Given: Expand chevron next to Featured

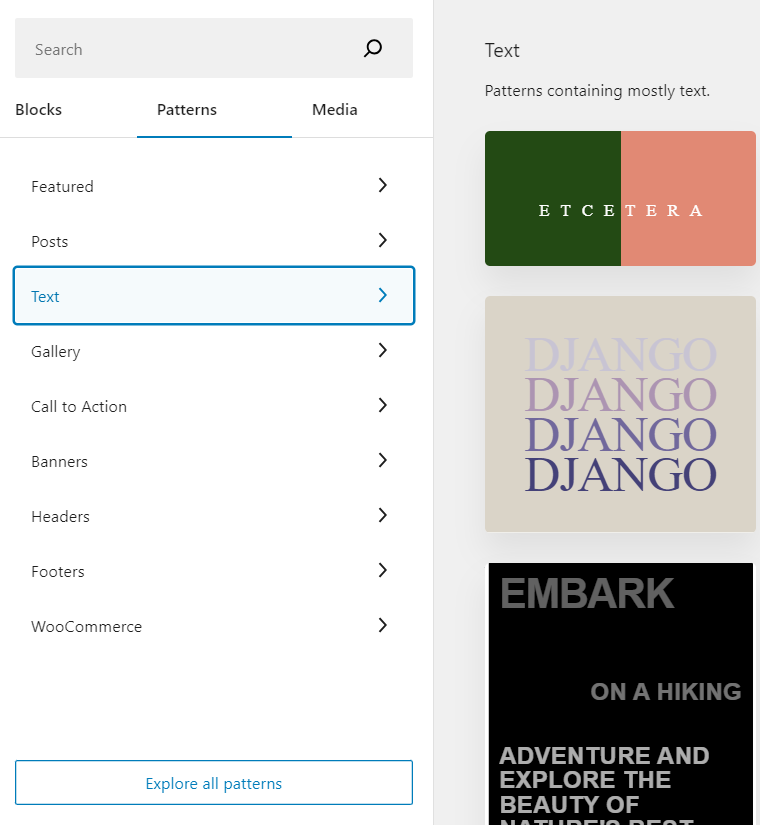Looking at the screenshot, I should (x=383, y=185).
